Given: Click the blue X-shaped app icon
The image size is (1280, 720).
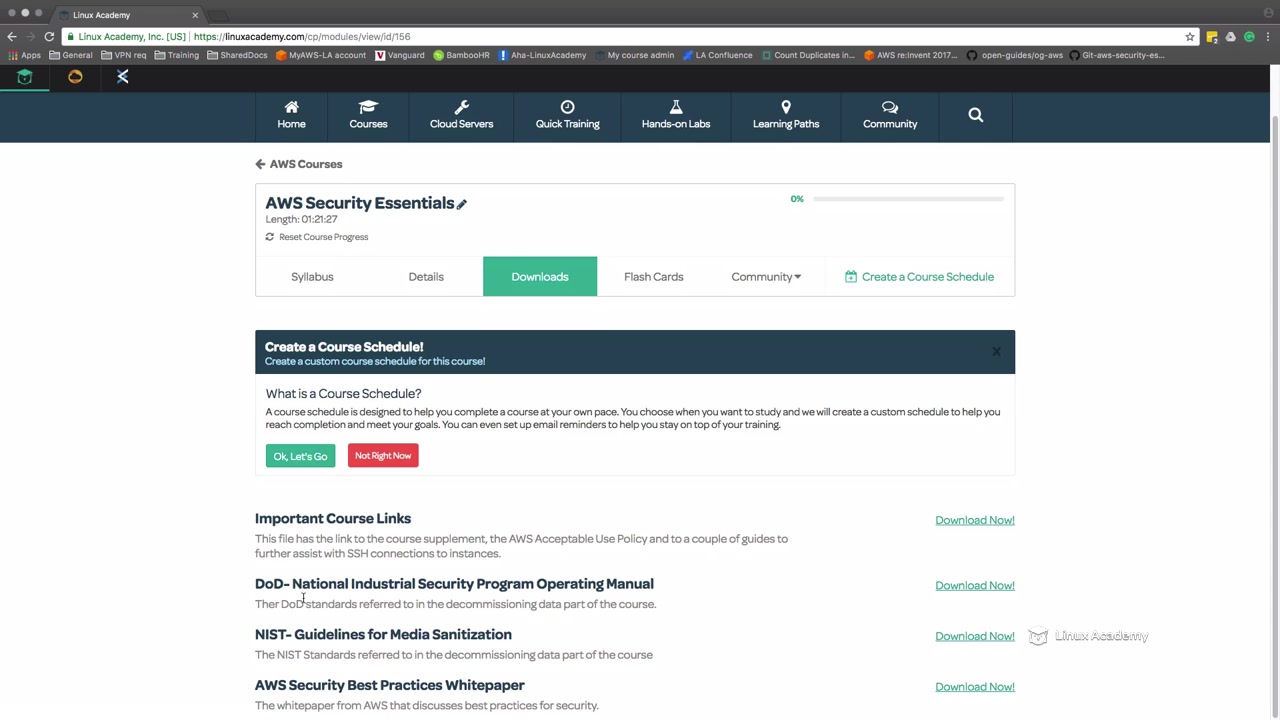Looking at the screenshot, I should coord(123,77).
